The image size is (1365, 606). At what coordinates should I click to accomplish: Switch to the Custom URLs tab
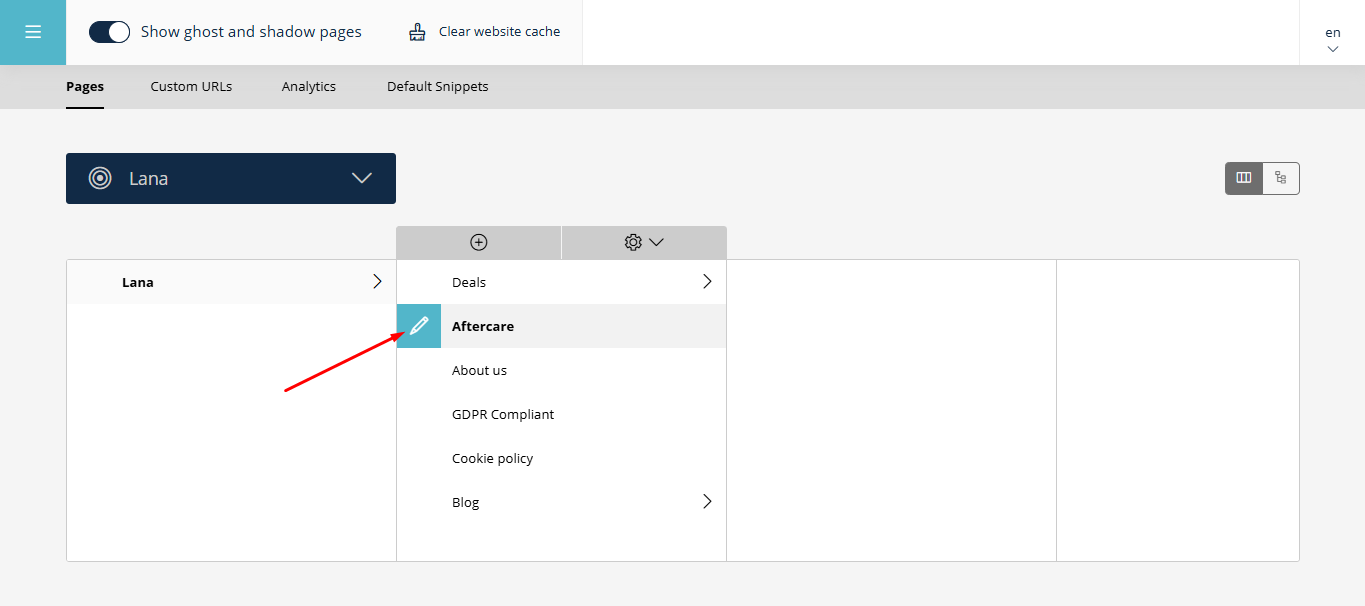[191, 87]
